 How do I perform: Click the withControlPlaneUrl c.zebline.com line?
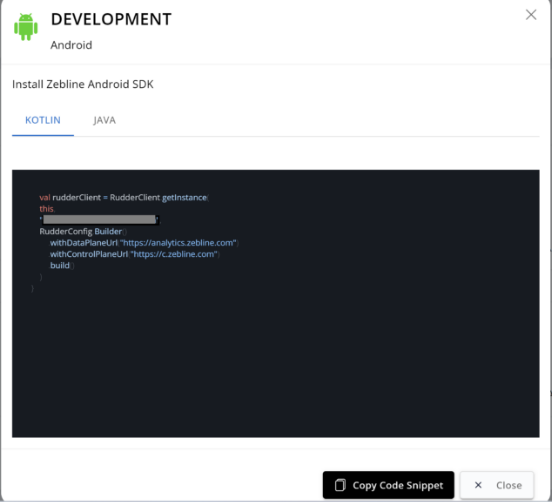(x=134, y=254)
